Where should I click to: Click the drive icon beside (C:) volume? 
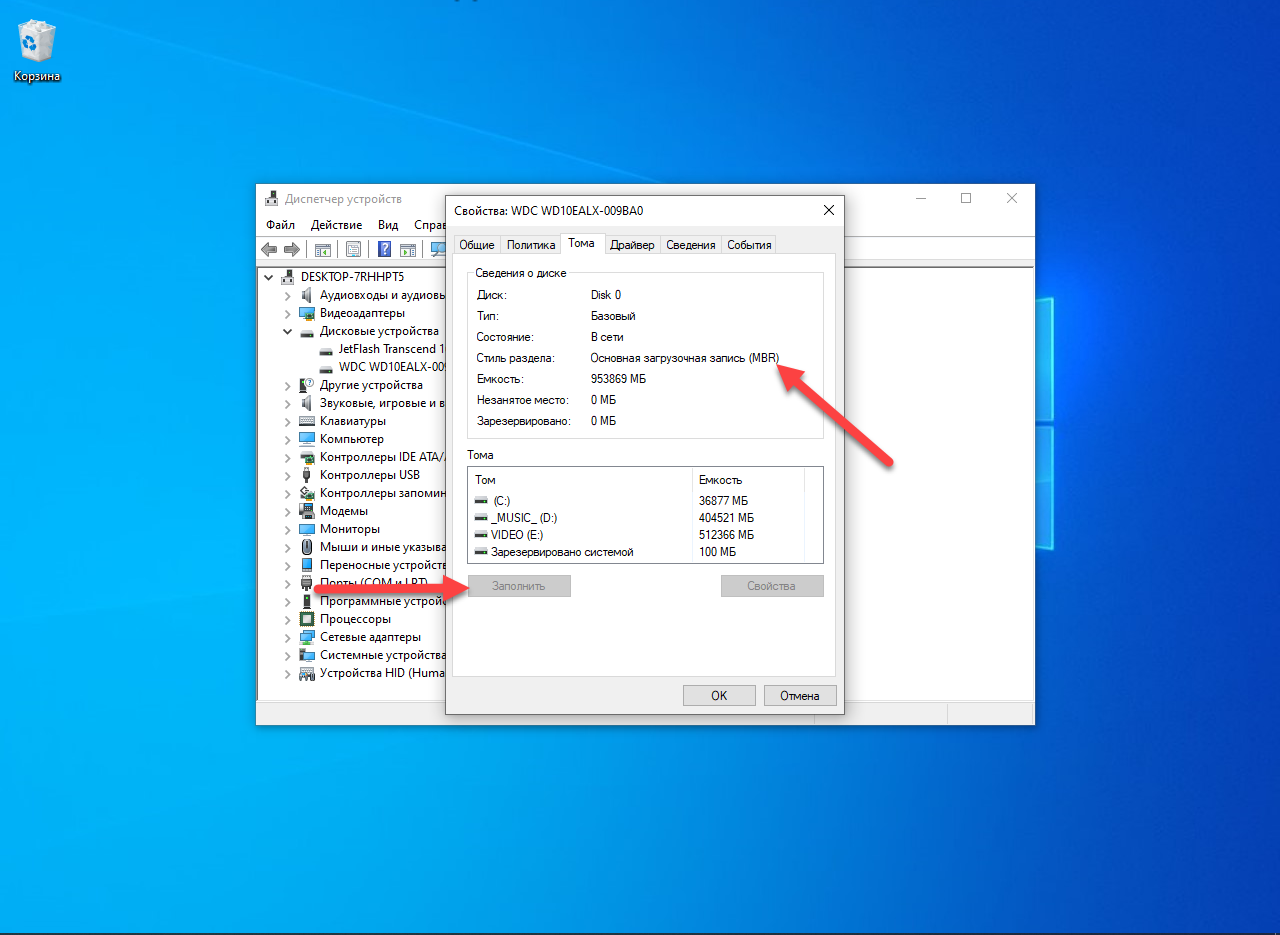tap(481, 500)
